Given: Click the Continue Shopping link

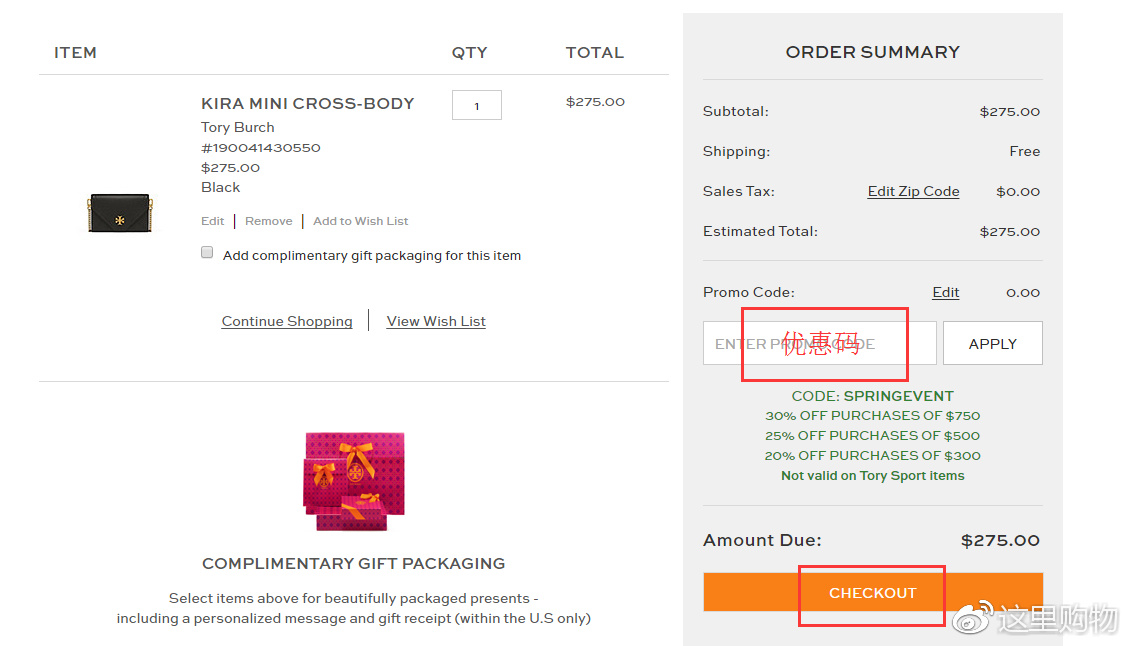Looking at the screenshot, I should point(287,321).
